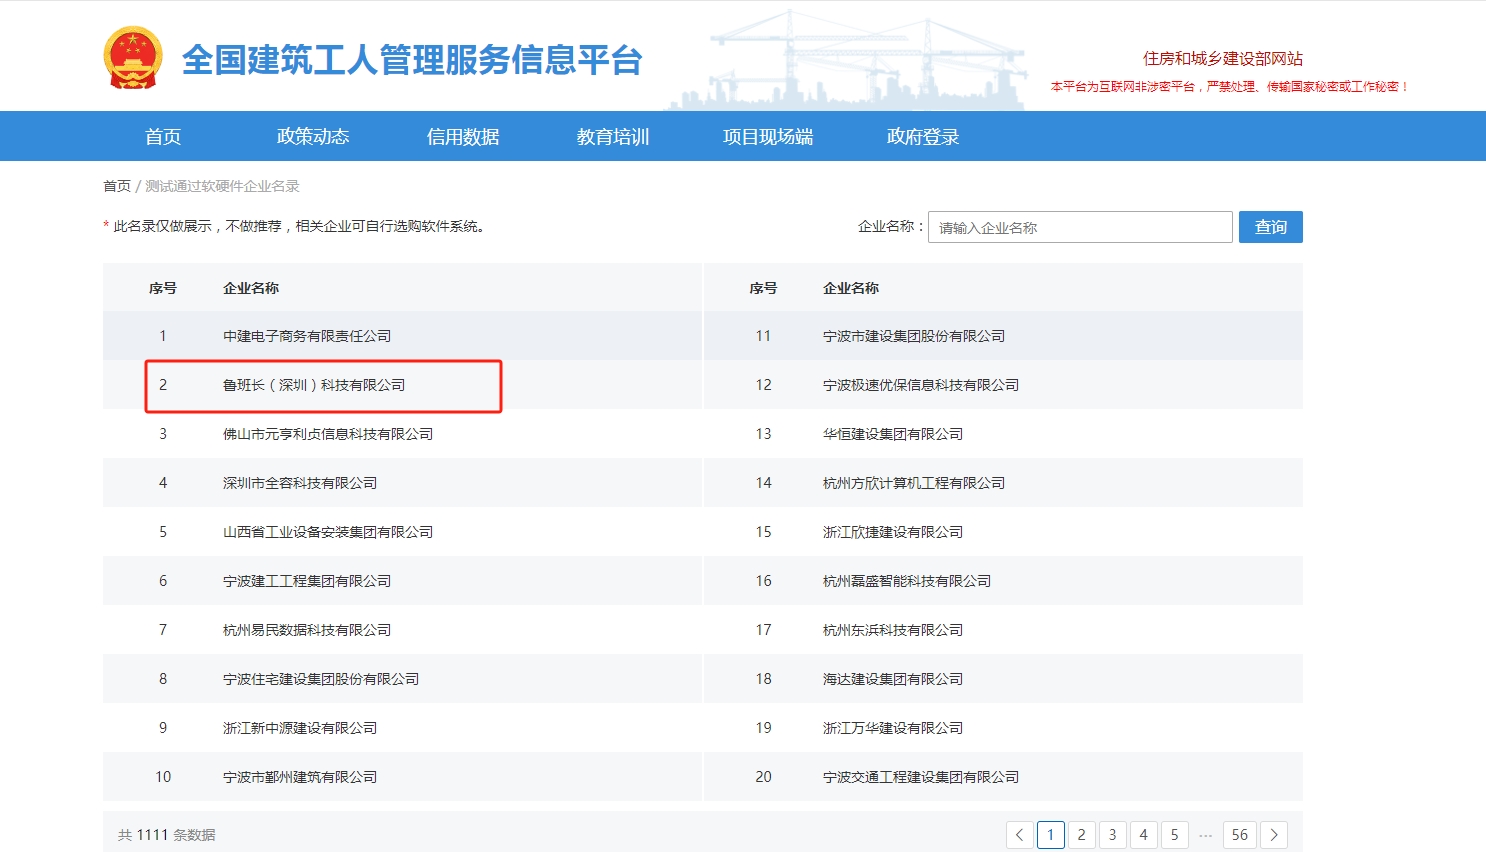Open the 教育培训 section
The width and height of the screenshot is (1486, 852).
613,136
